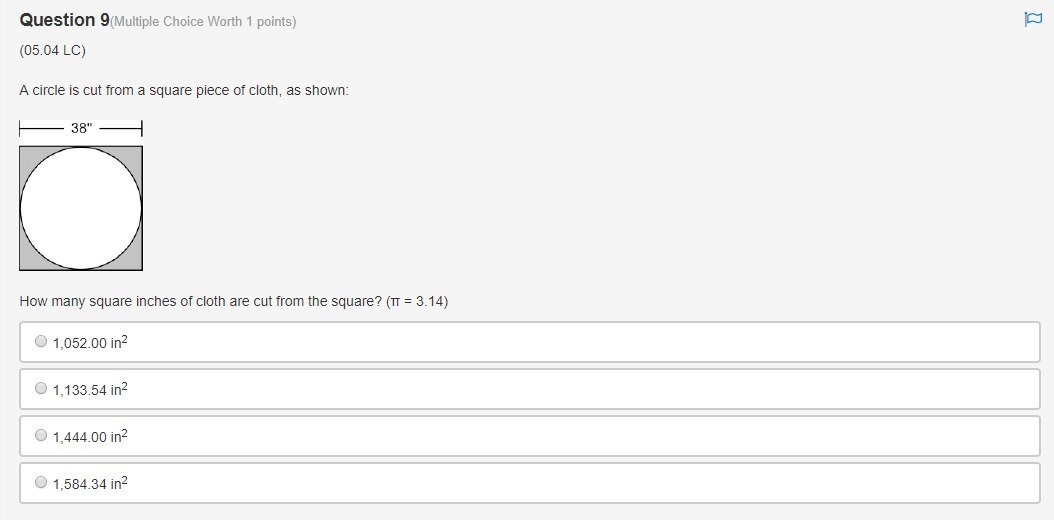
Task: Choose the 1,133.54 in² radio button
Action: point(41,388)
